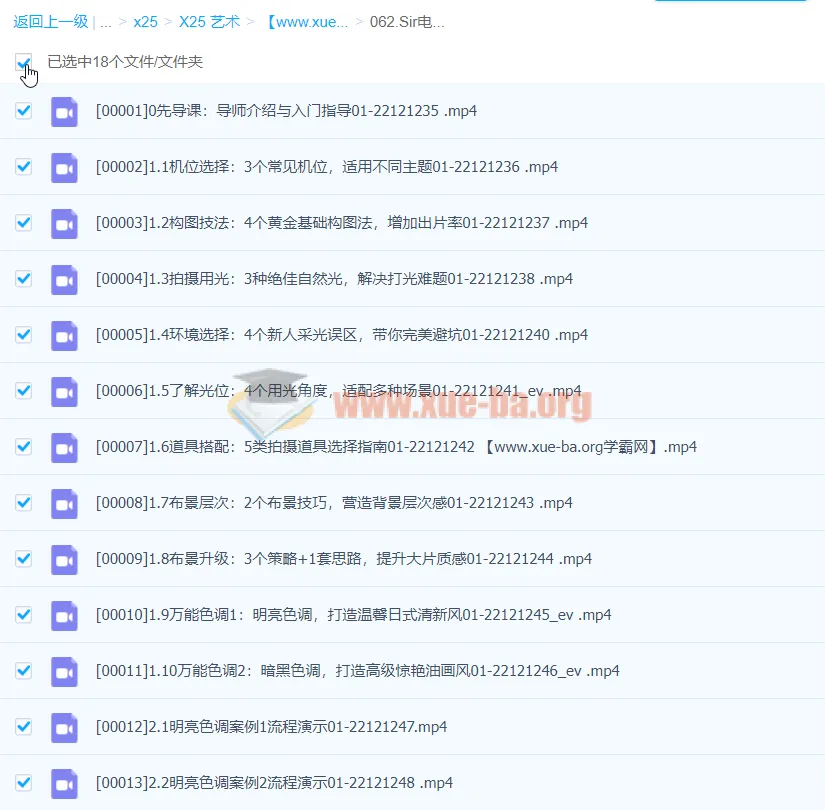Click the video icon for 2.1明亮色调案例1 file
This screenshot has width=825, height=810.
64,727
